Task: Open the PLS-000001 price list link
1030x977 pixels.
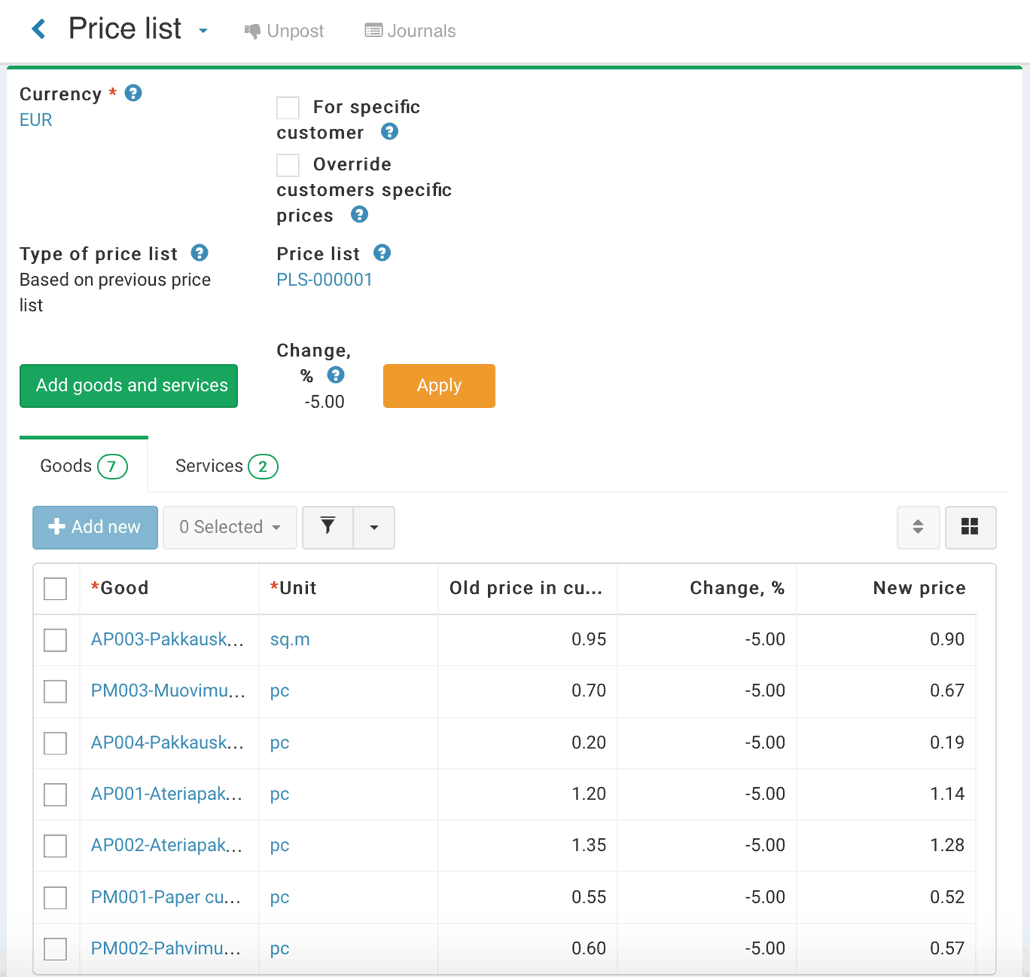Action: [324, 279]
